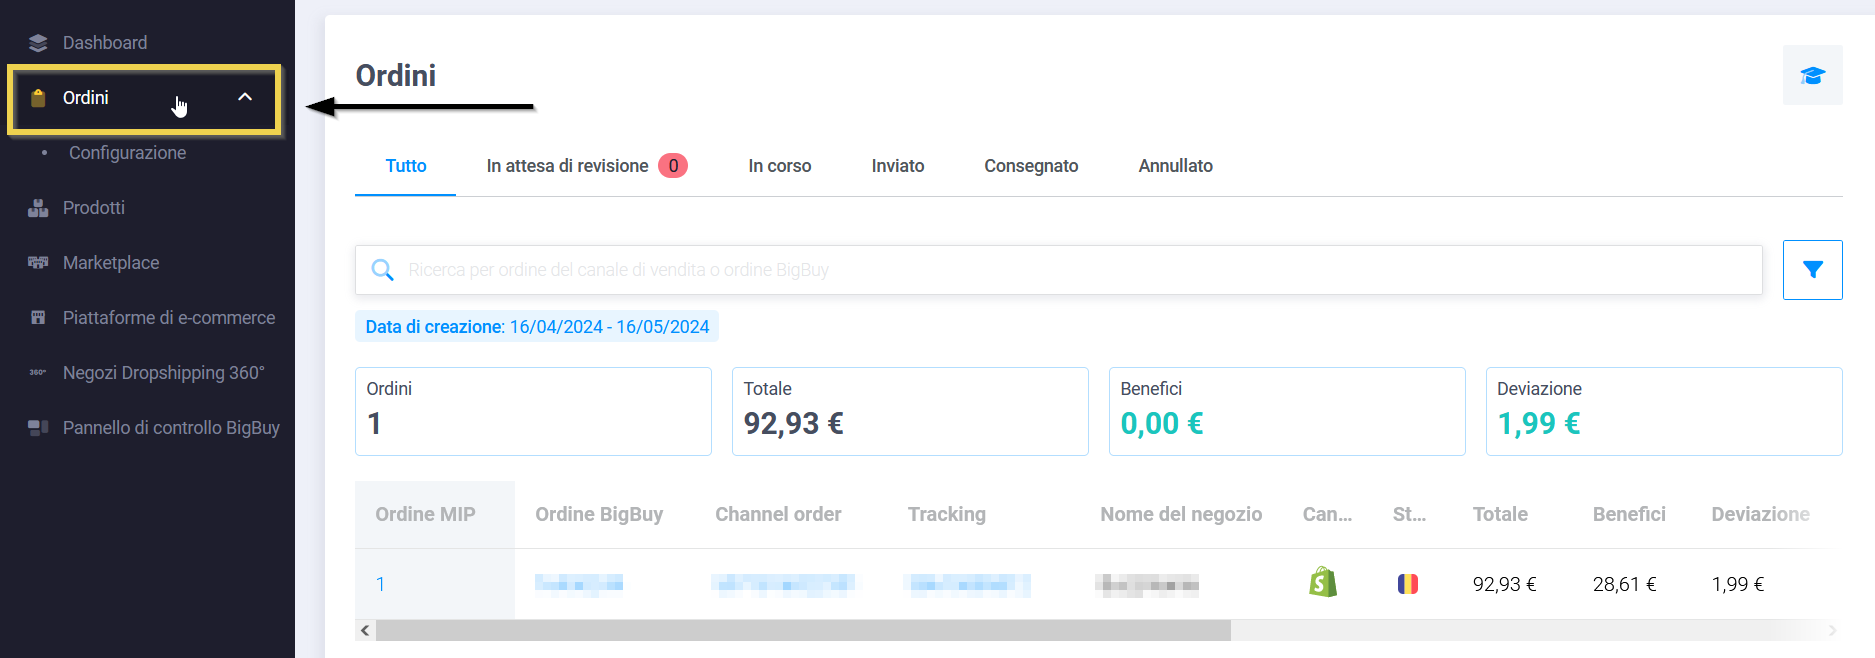1875x658 pixels.
Task: Click Pannello di controllo BigBuy link
Action: [x=170, y=428]
